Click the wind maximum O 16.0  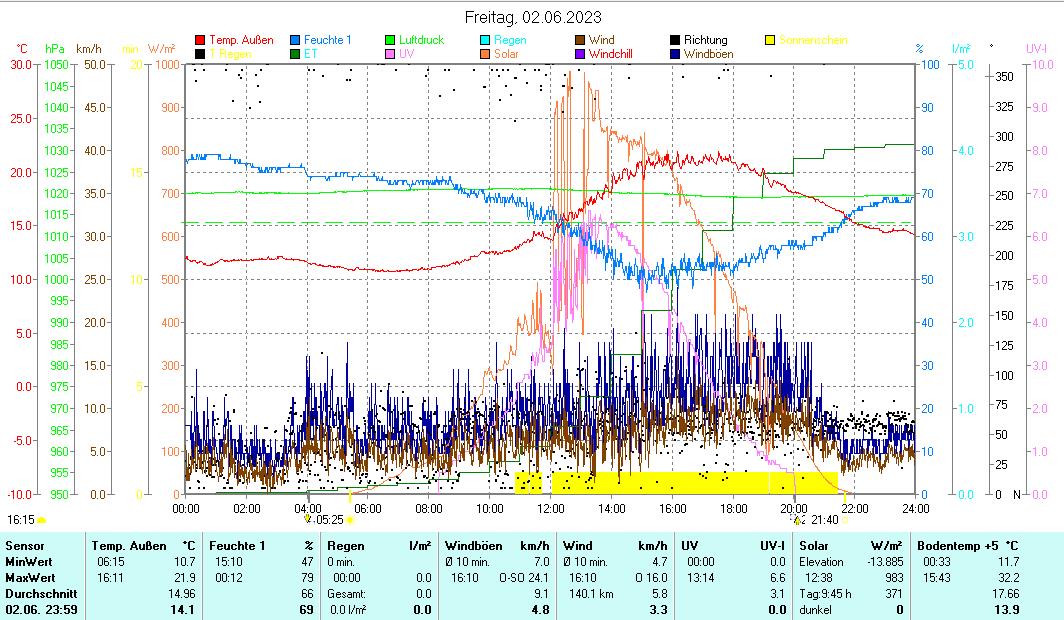651,578
